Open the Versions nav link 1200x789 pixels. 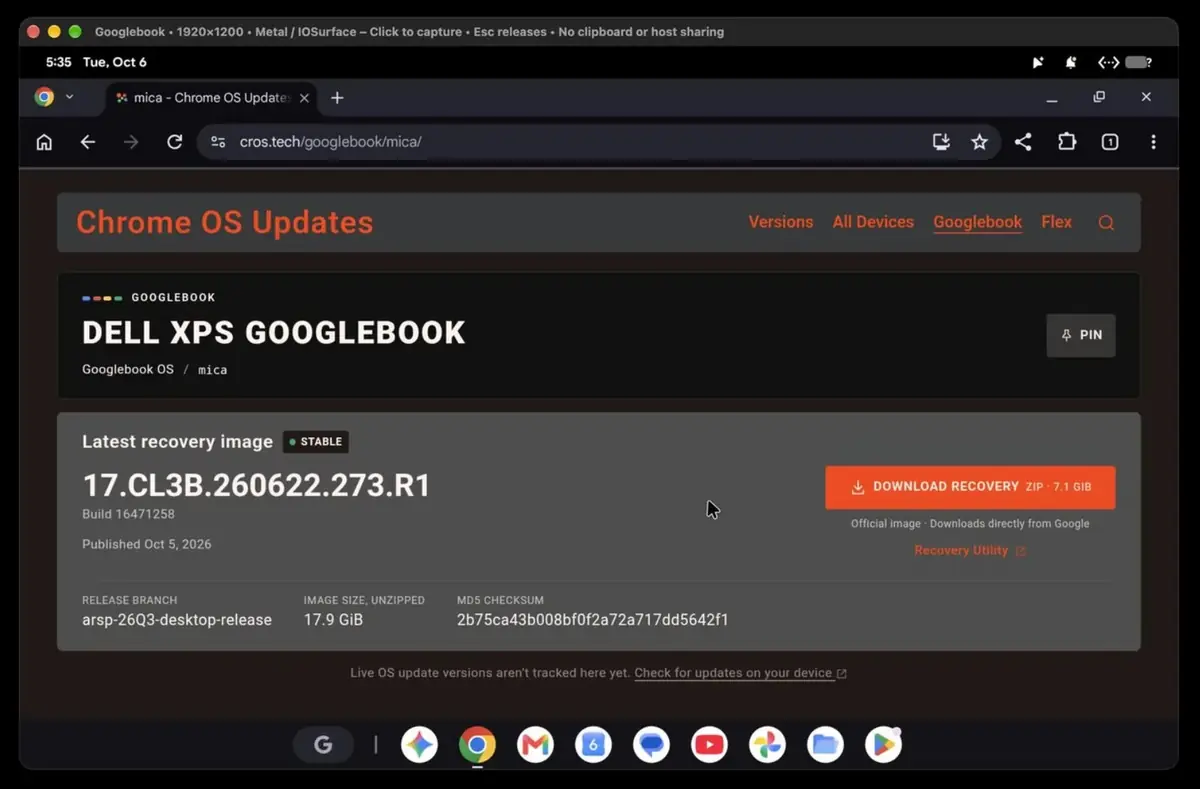click(x=781, y=222)
